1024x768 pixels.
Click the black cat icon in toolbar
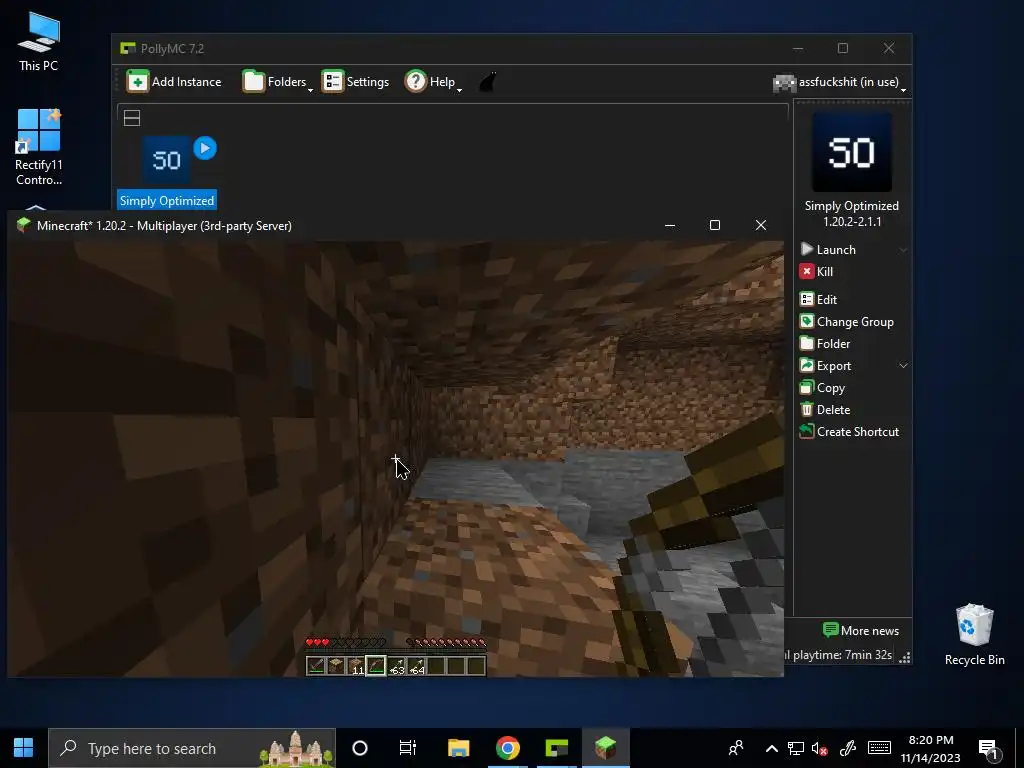point(487,82)
